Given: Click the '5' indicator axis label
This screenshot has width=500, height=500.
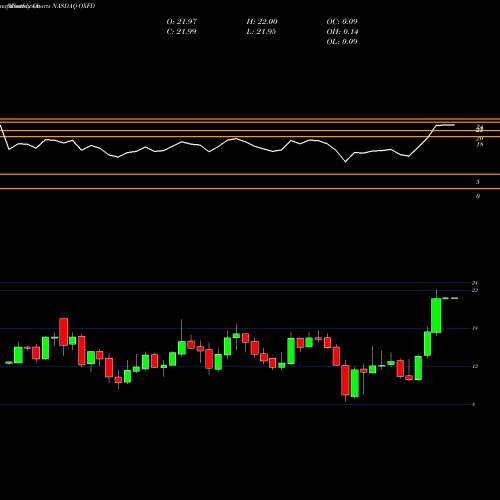Looking at the screenshot, I should 478,182.
